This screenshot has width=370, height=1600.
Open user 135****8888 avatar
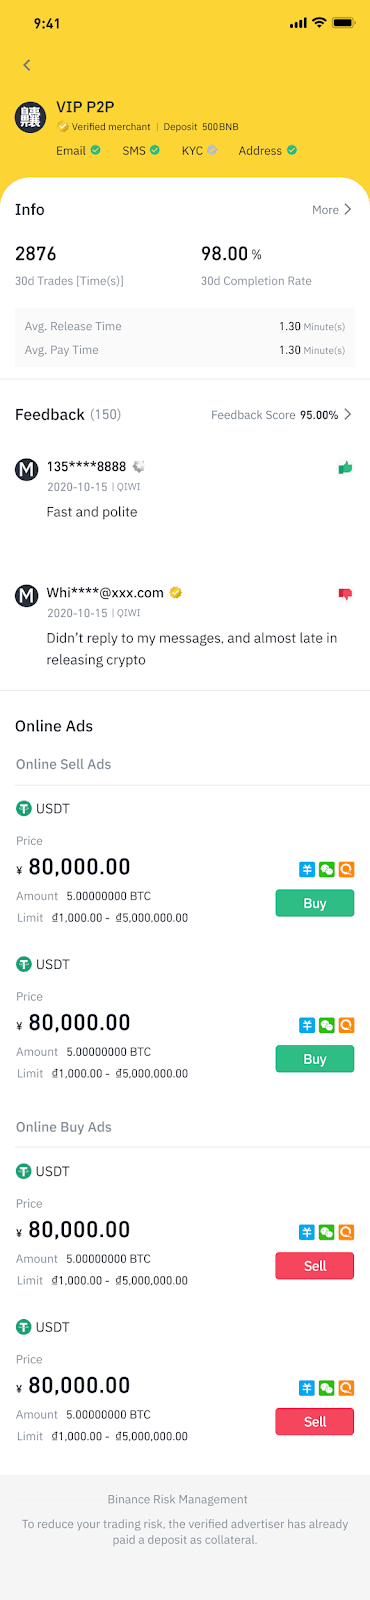(27, 469)
